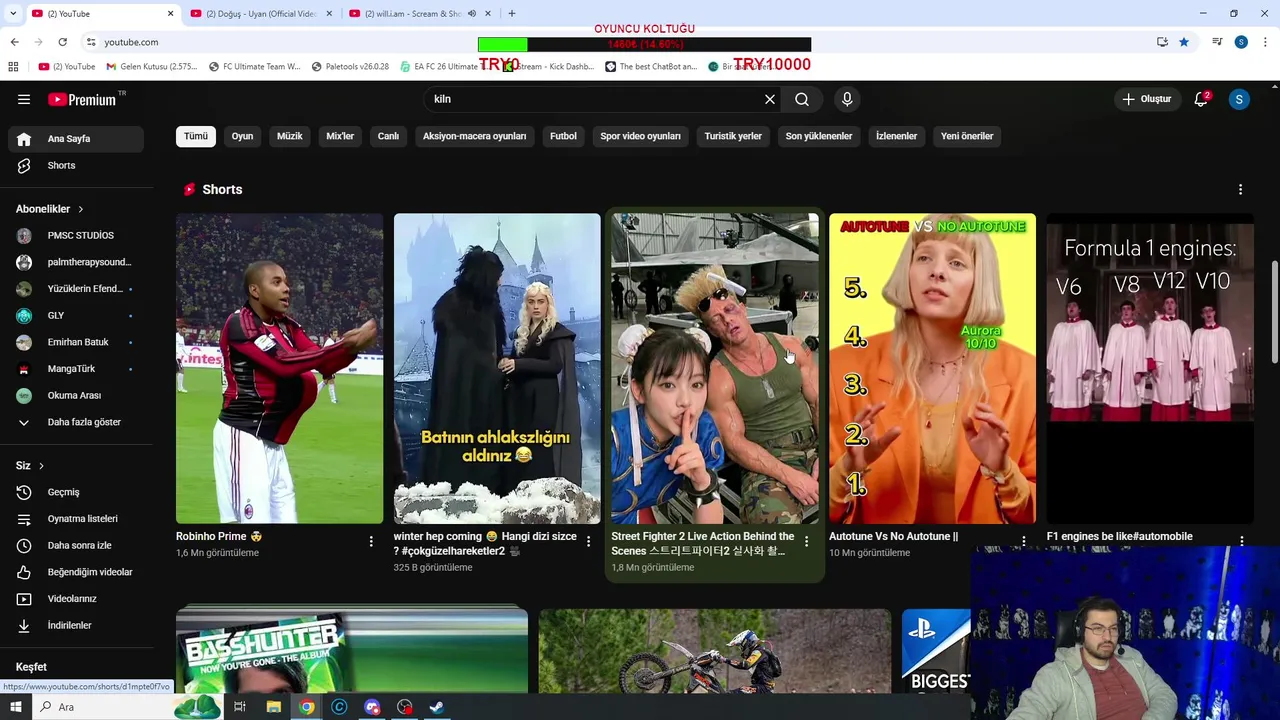1280x720 pixels.
Task: Select the Futbol filter chip
Action: click(563, 136)
